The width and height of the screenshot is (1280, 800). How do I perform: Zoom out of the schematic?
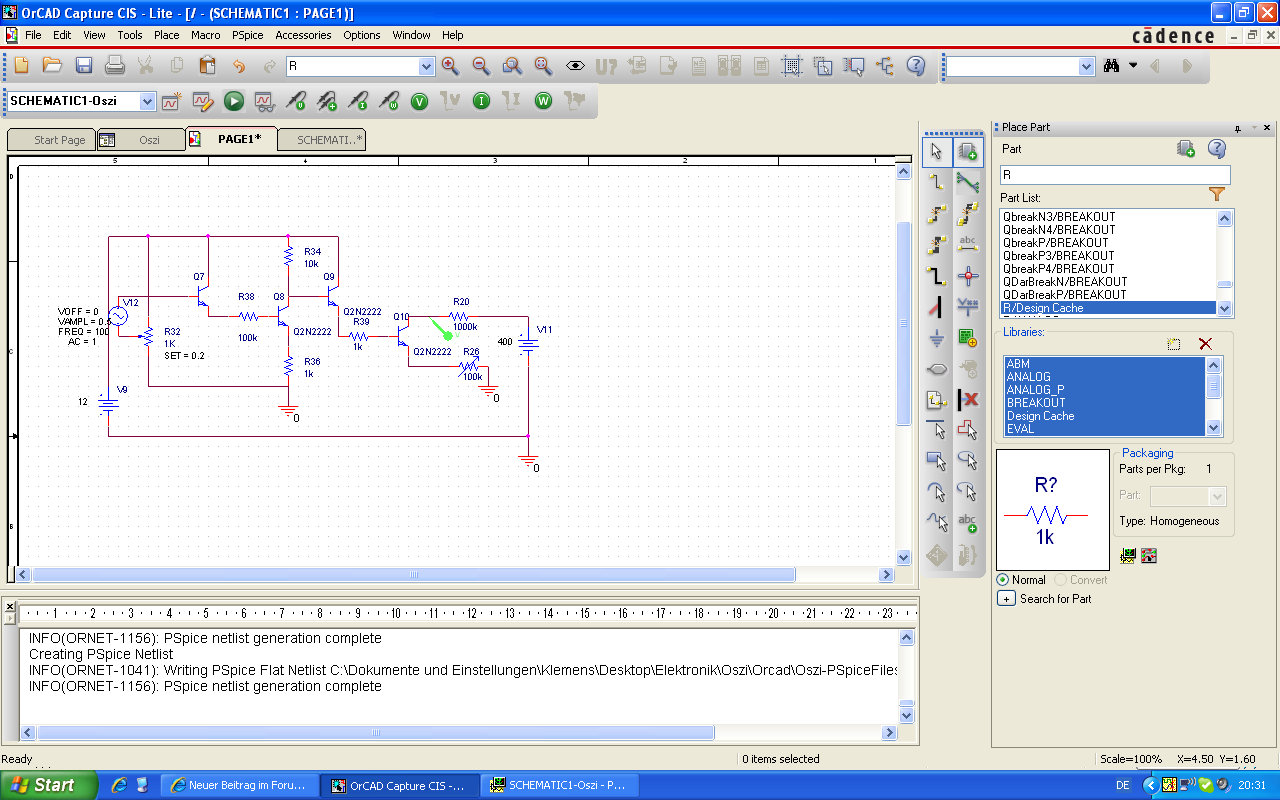tap(482, 66)
